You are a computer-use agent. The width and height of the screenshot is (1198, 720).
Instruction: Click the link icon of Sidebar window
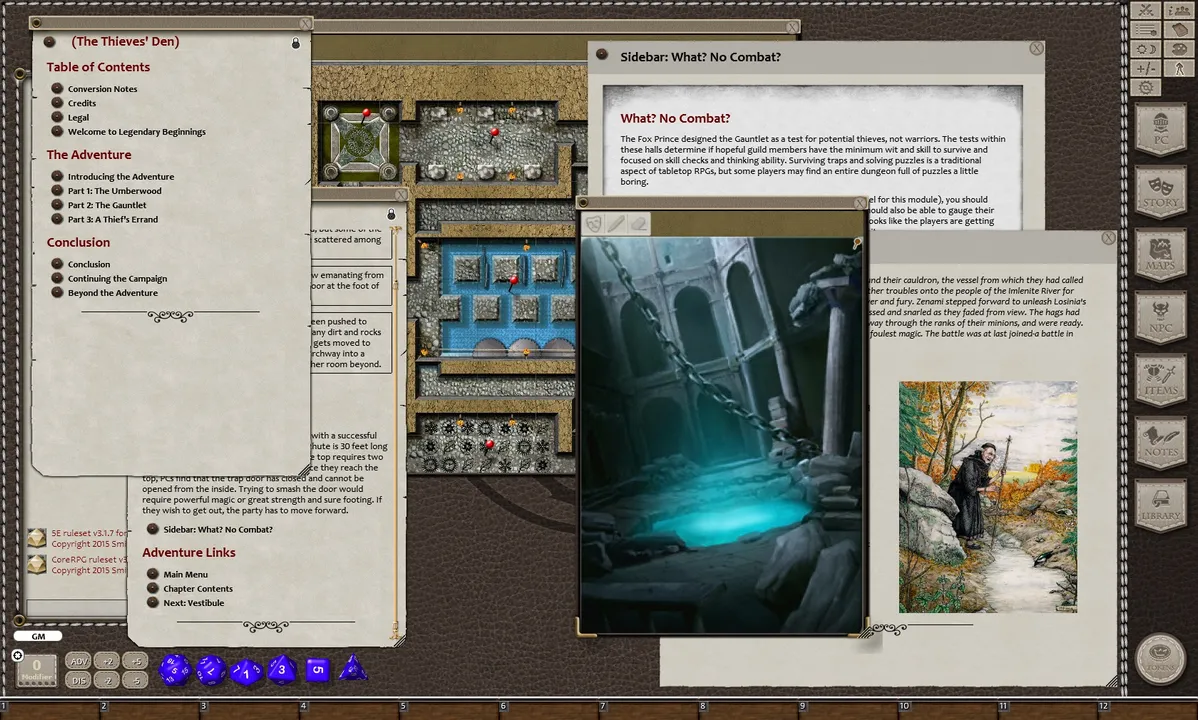(601, 54)
